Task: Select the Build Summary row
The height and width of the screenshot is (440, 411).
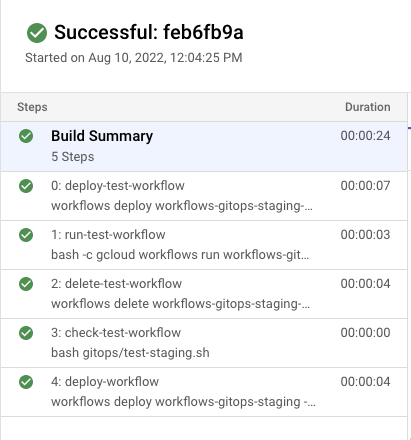Action: (204, 147)
